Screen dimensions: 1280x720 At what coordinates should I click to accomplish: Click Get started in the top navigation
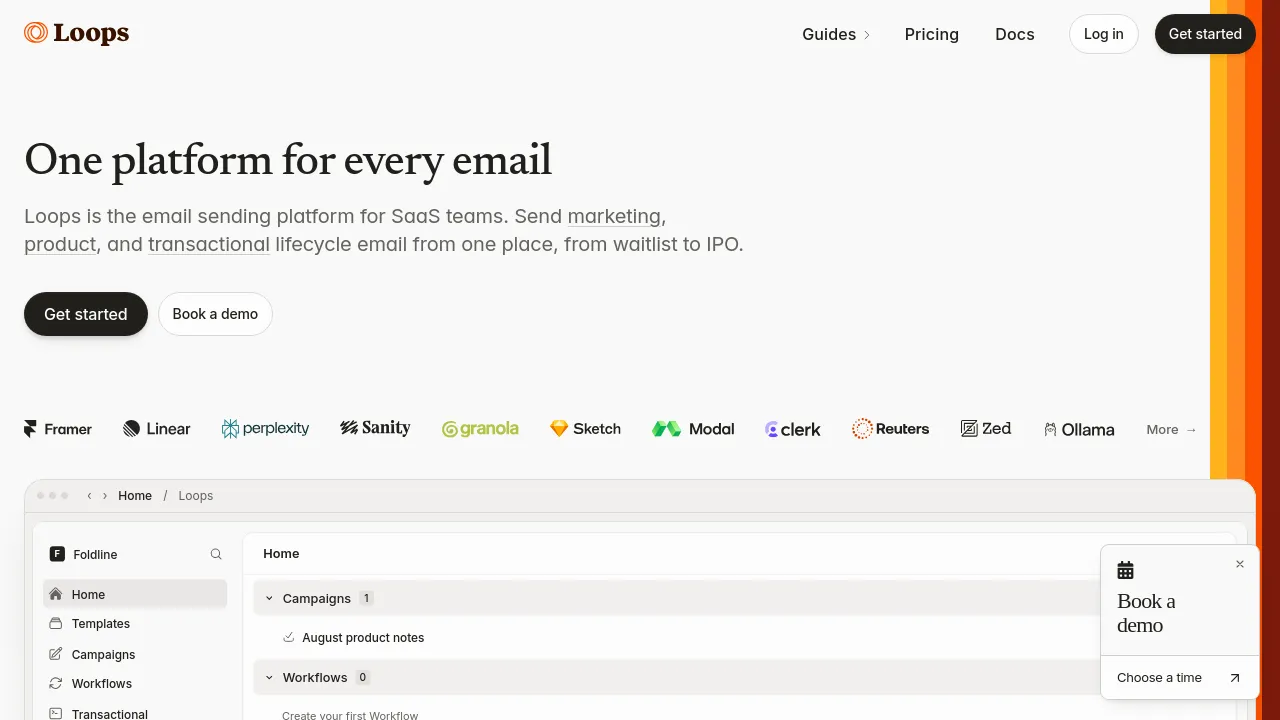coord(1205,34)
